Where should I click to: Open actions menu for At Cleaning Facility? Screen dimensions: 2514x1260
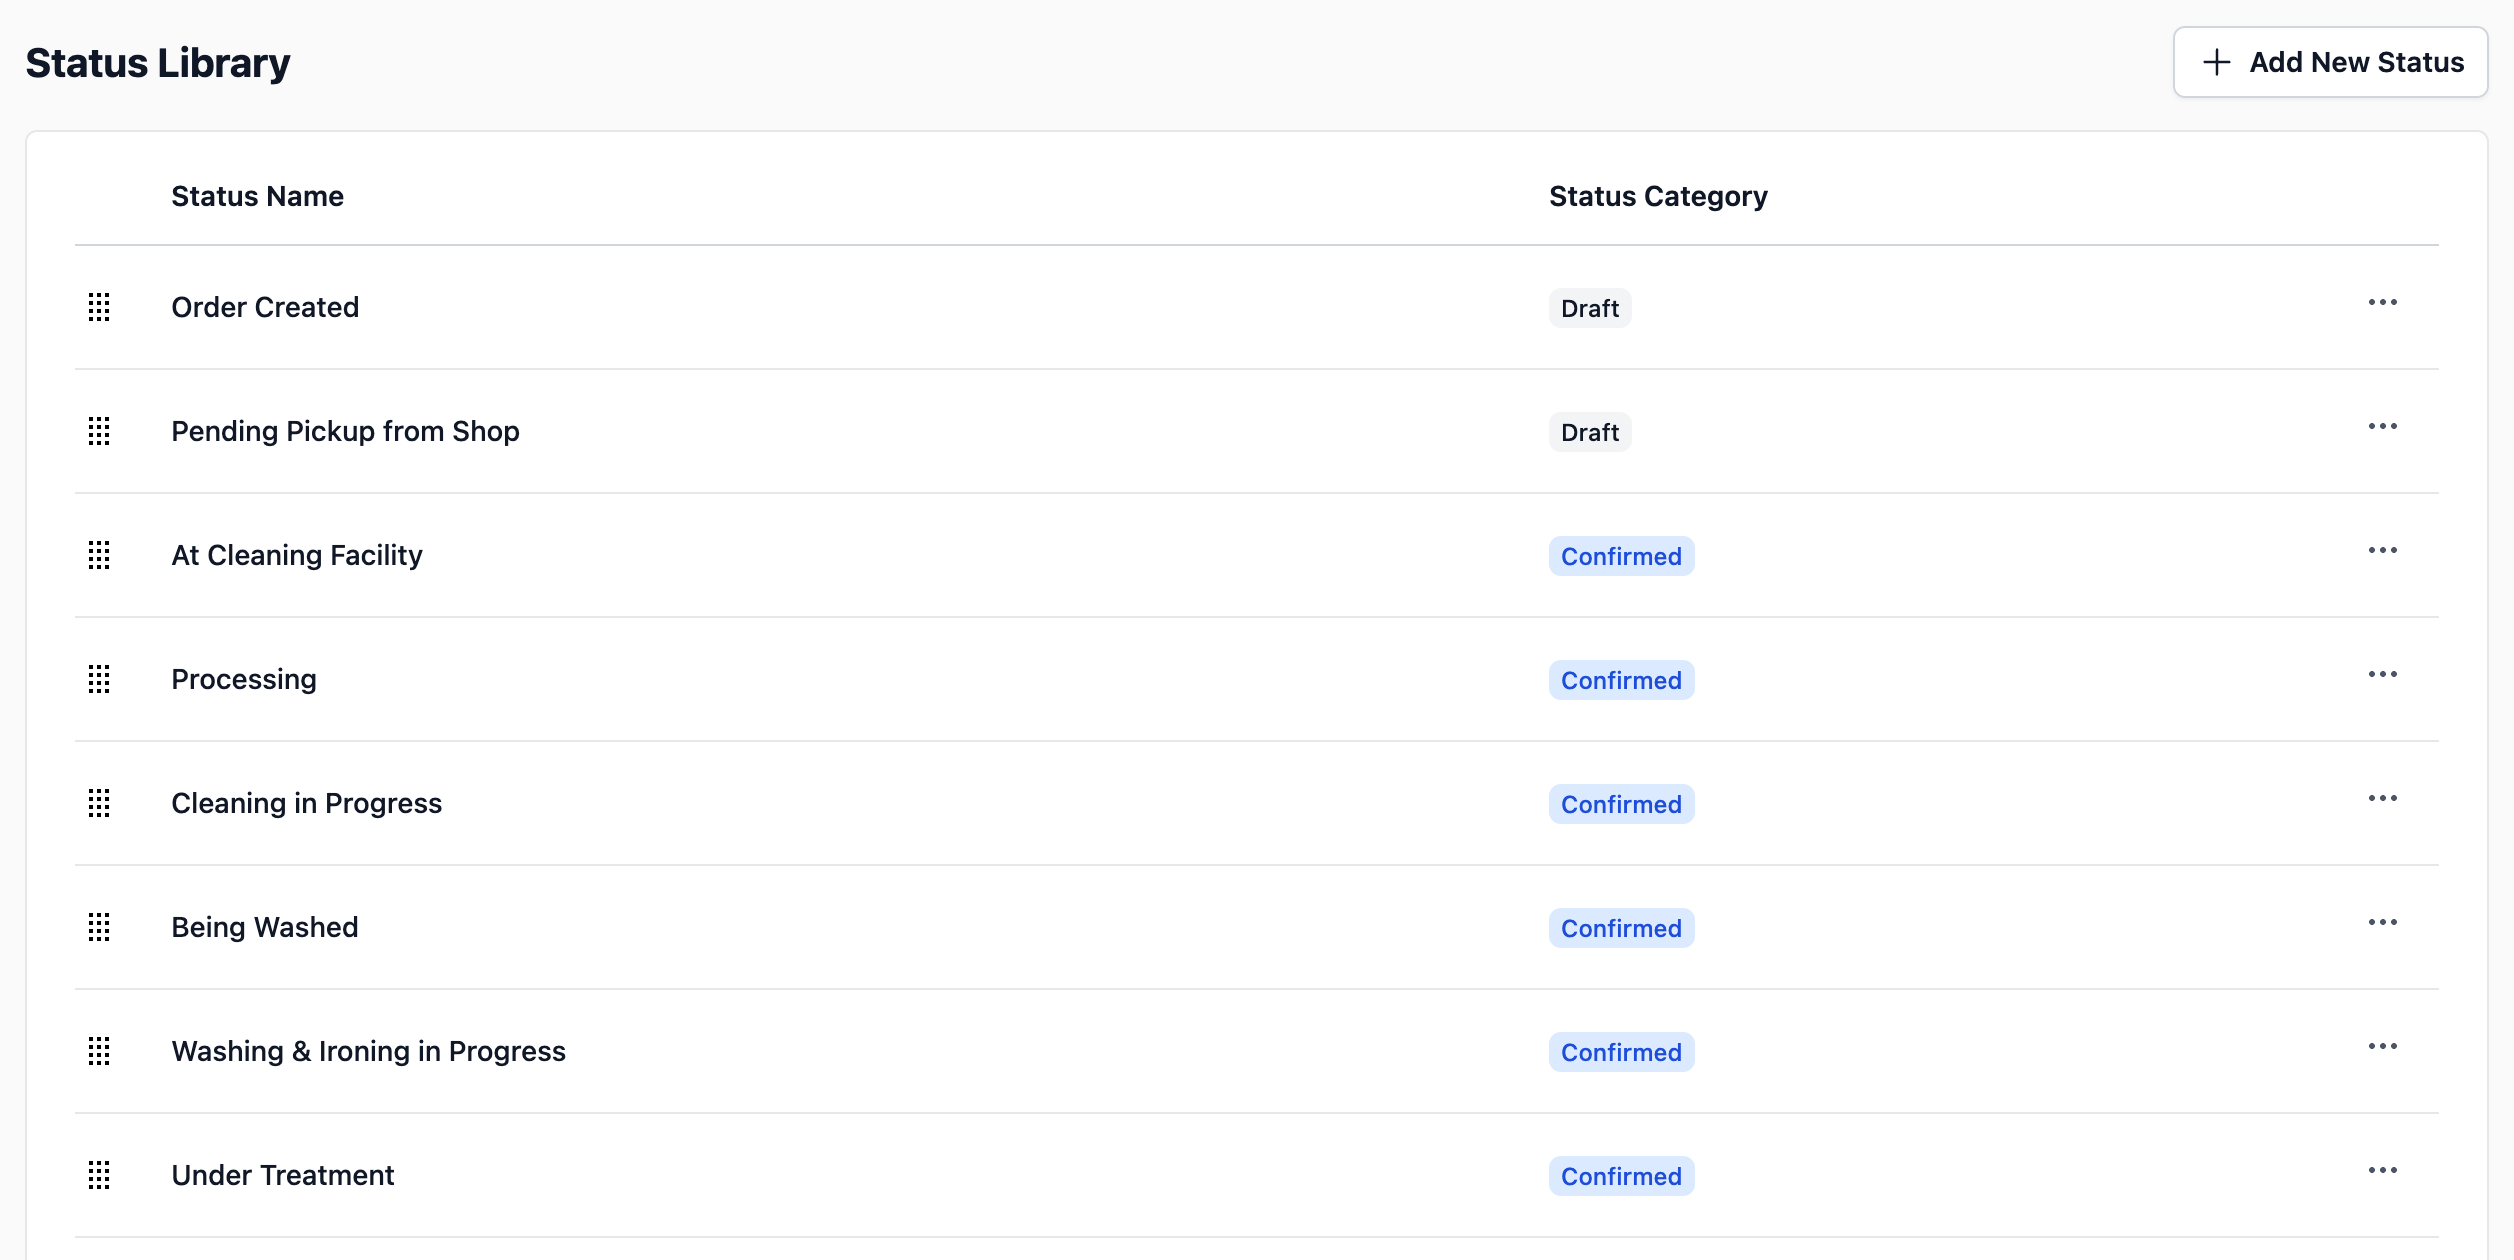tap(2382, 550)
